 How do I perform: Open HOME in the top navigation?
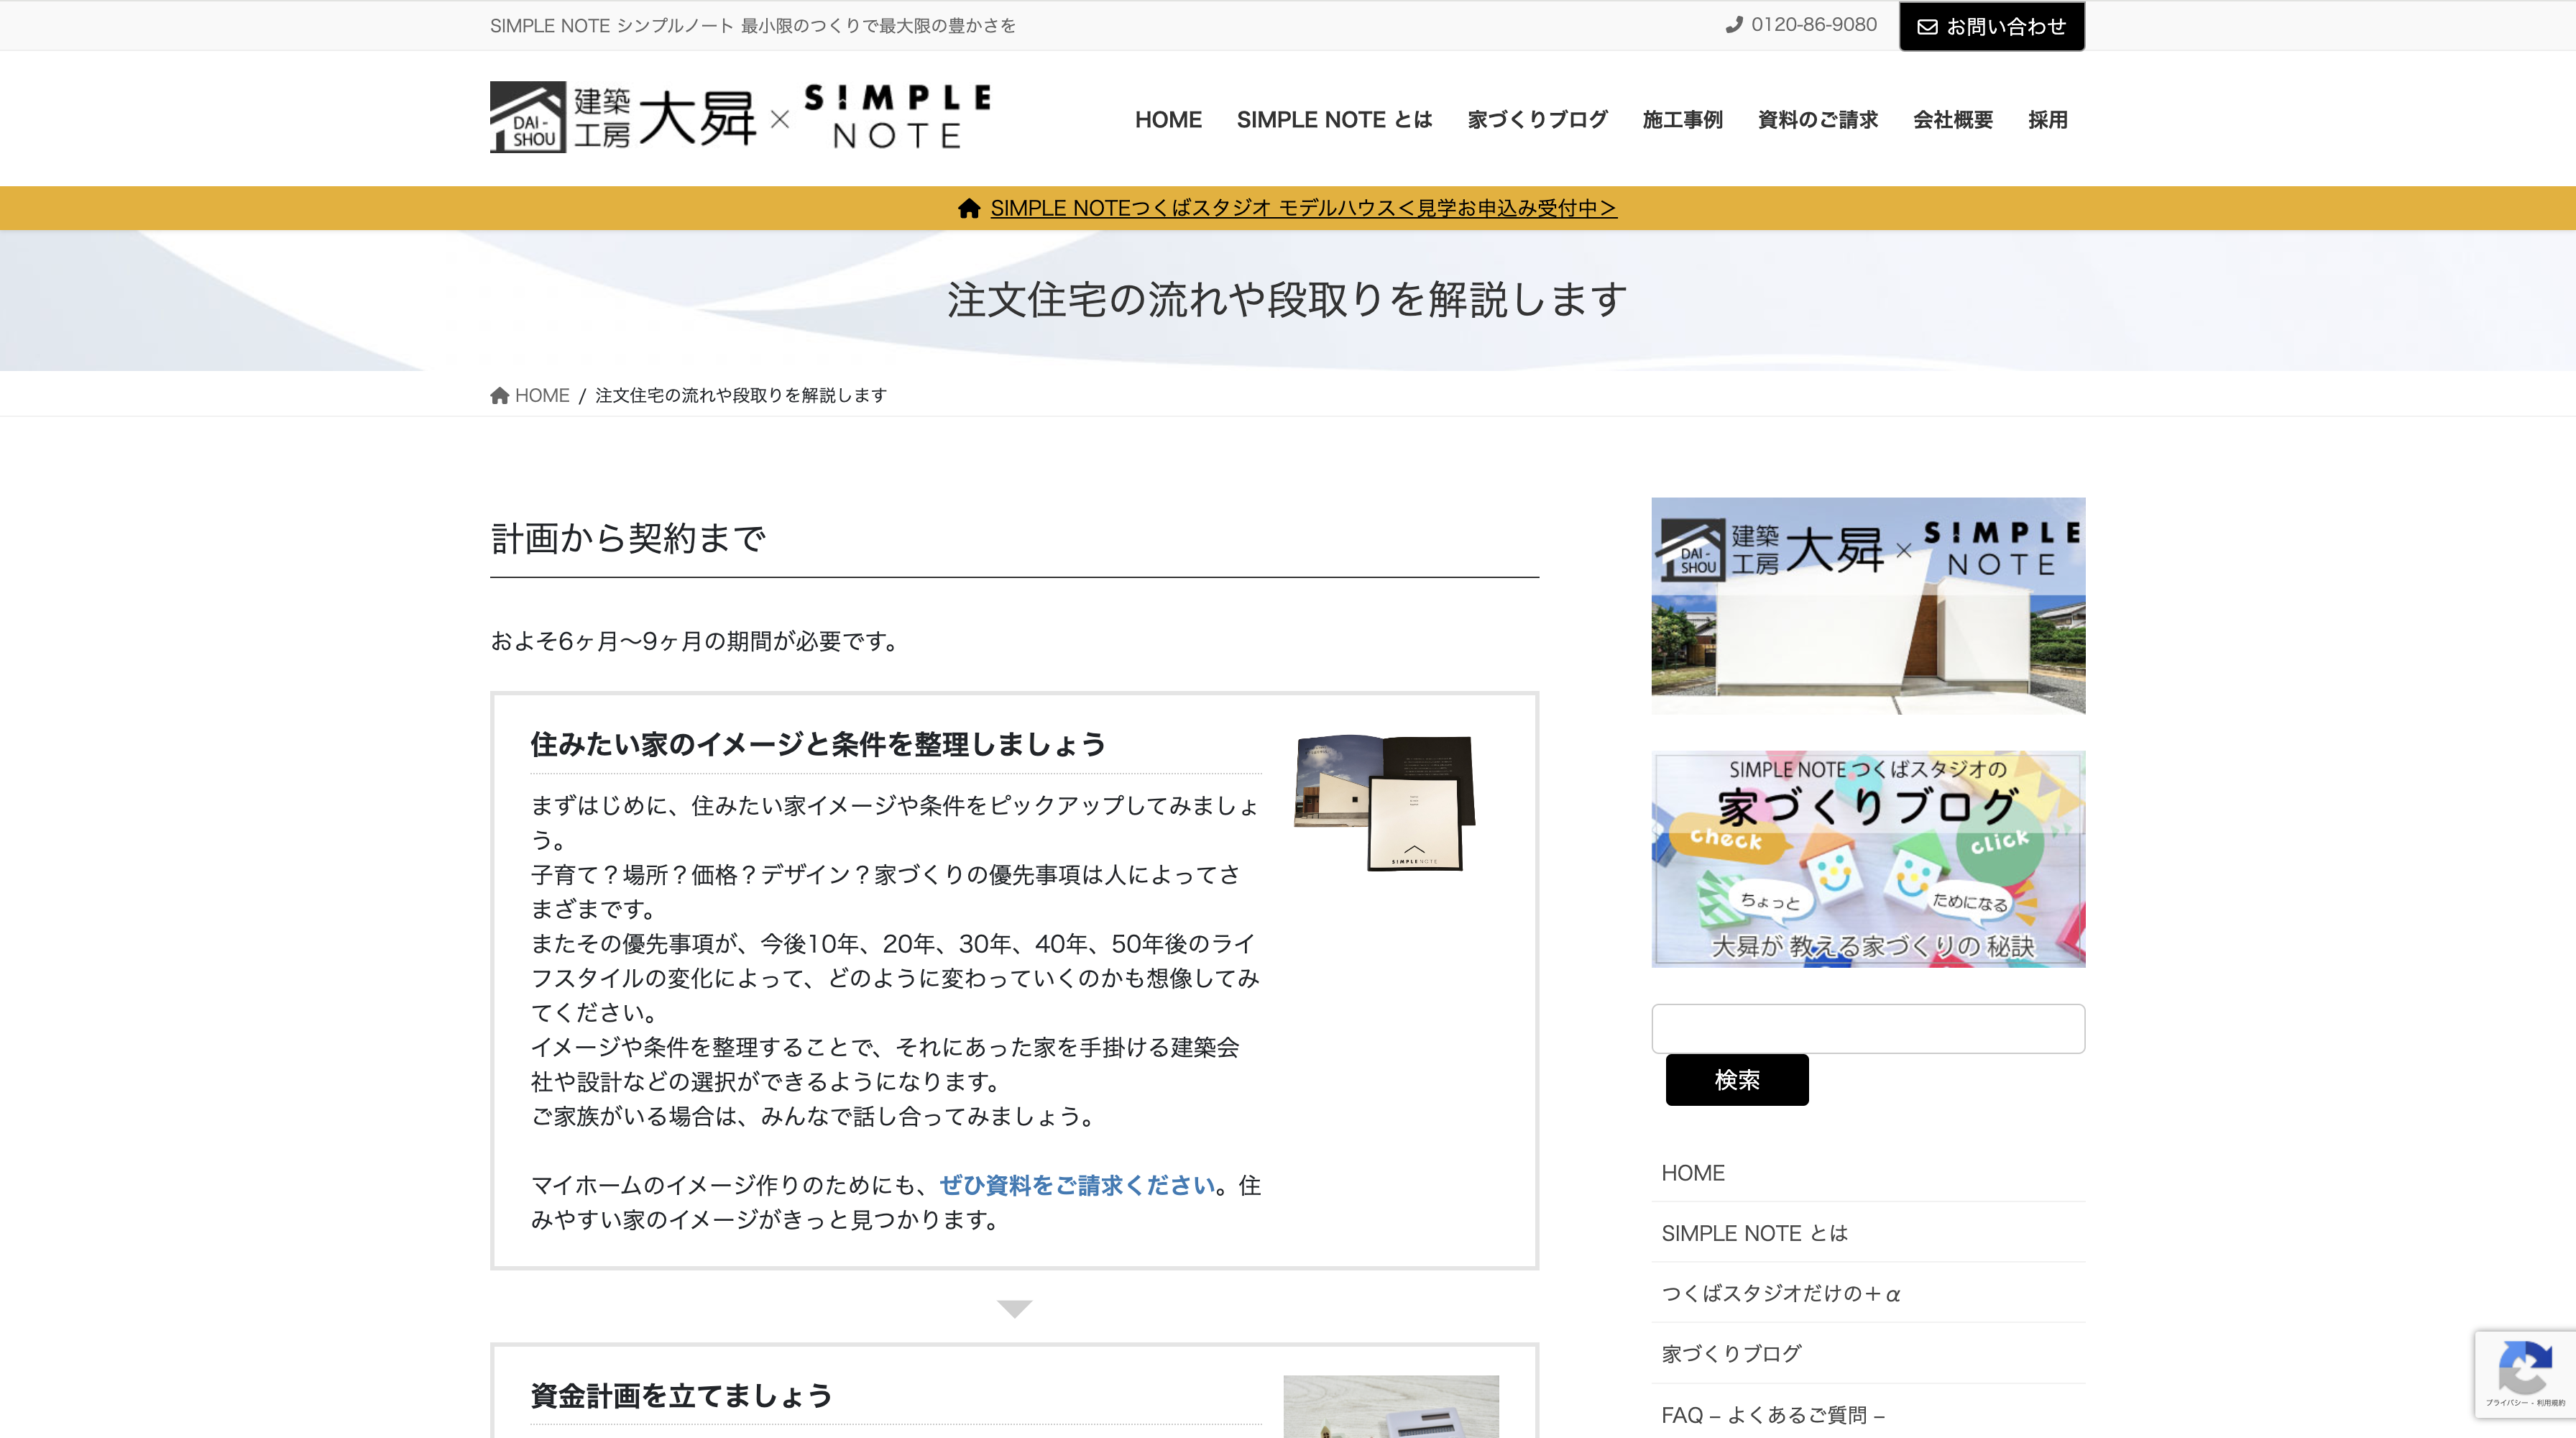(1168, 120)
